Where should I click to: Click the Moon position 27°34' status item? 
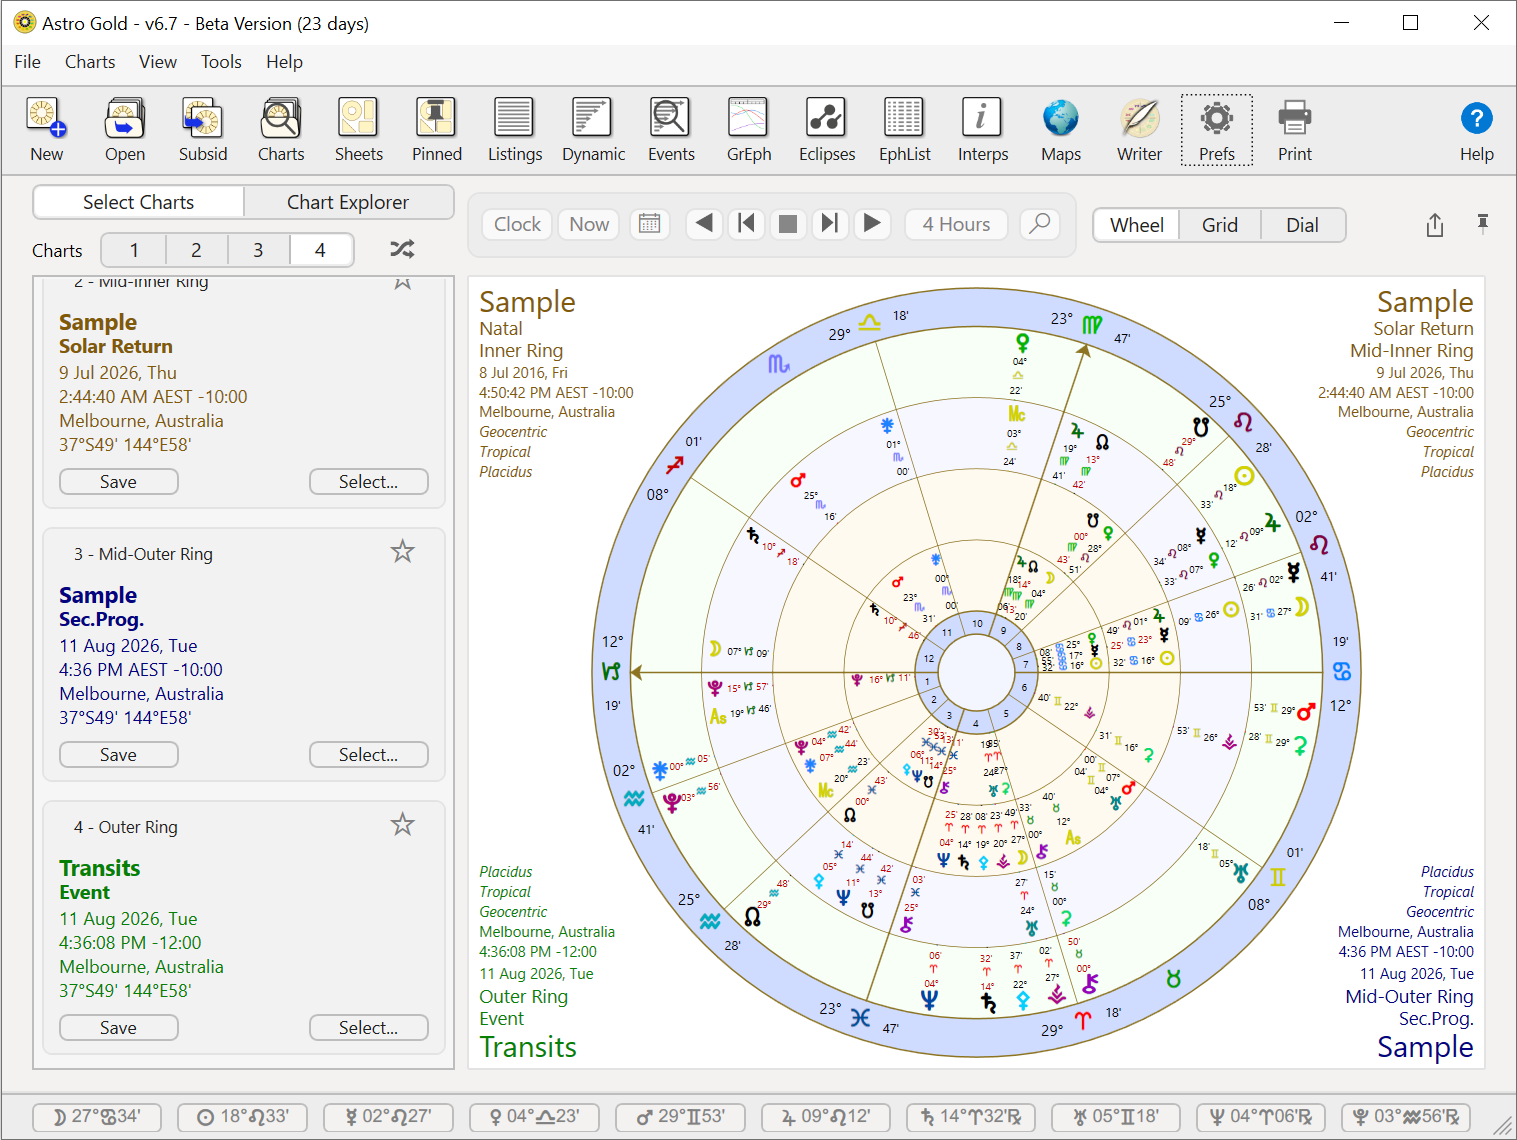[97, 1117]
